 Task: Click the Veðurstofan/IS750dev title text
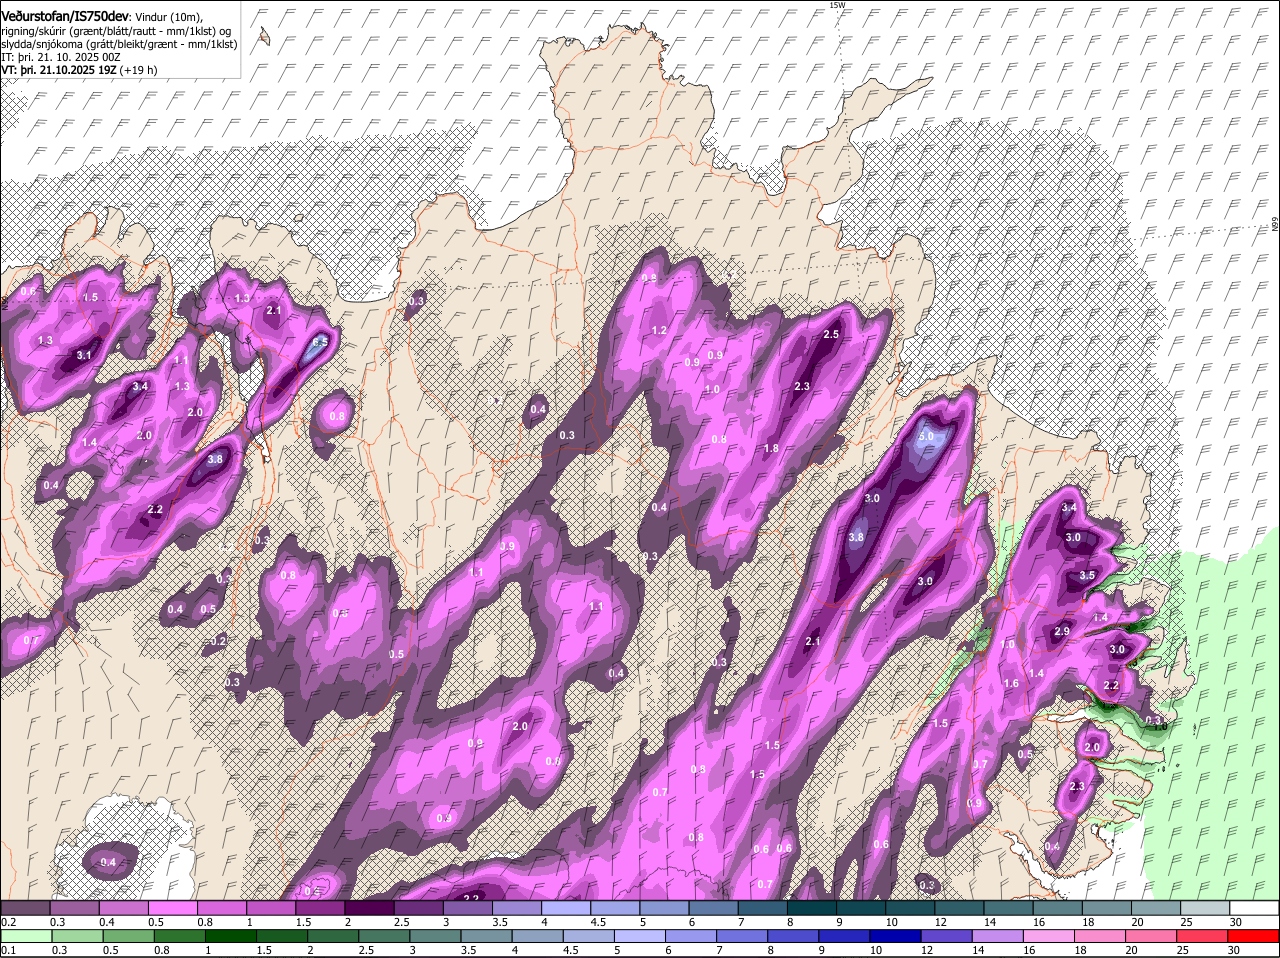click(x=66, y=16)
